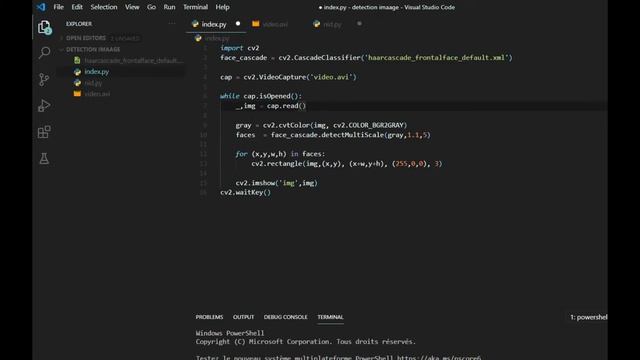Switch to the PROBLEMS panel tab
This screenshot has height=360, width=640.
(x=209, y=317)
